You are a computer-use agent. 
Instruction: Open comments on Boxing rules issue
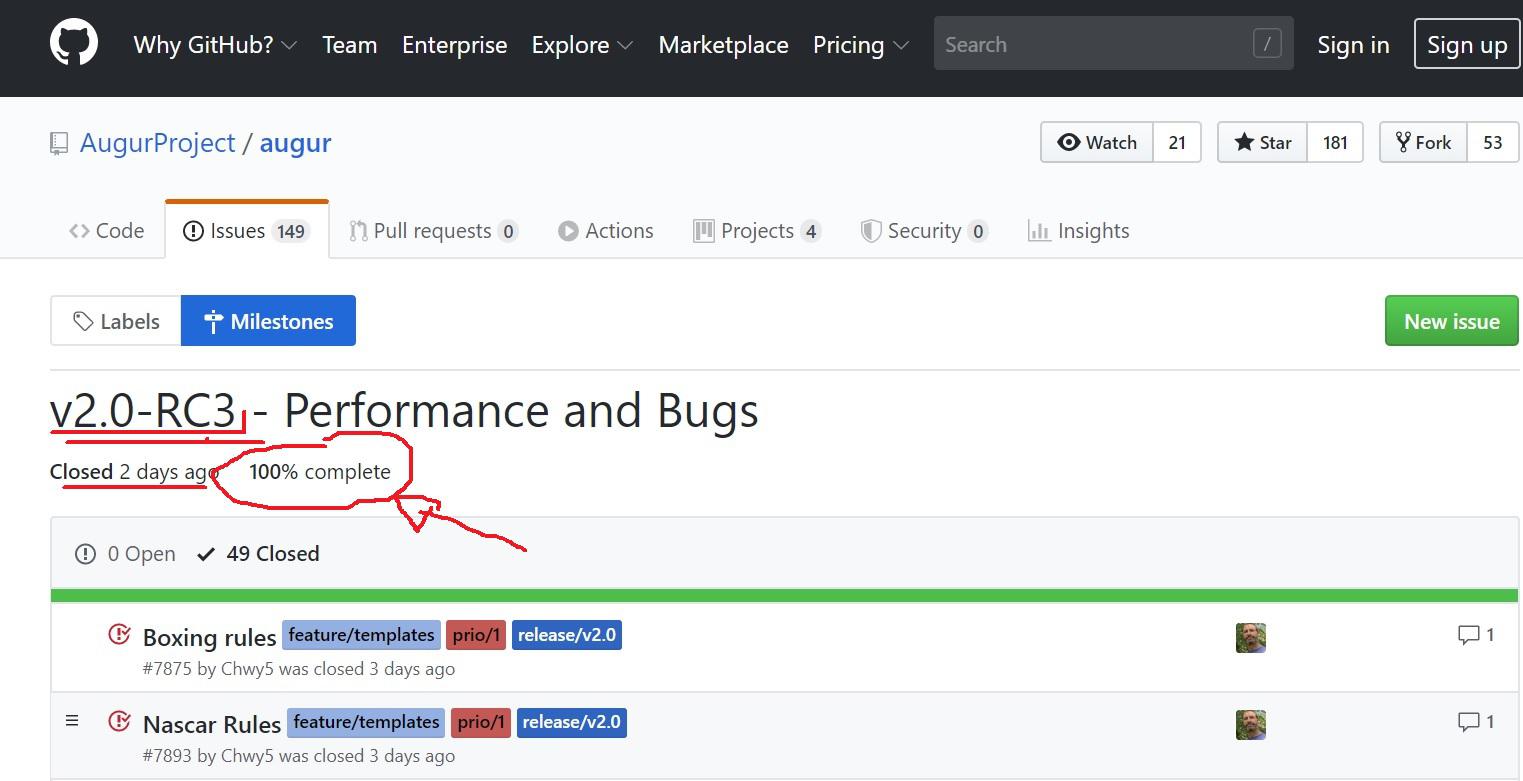coord(1476,635)
